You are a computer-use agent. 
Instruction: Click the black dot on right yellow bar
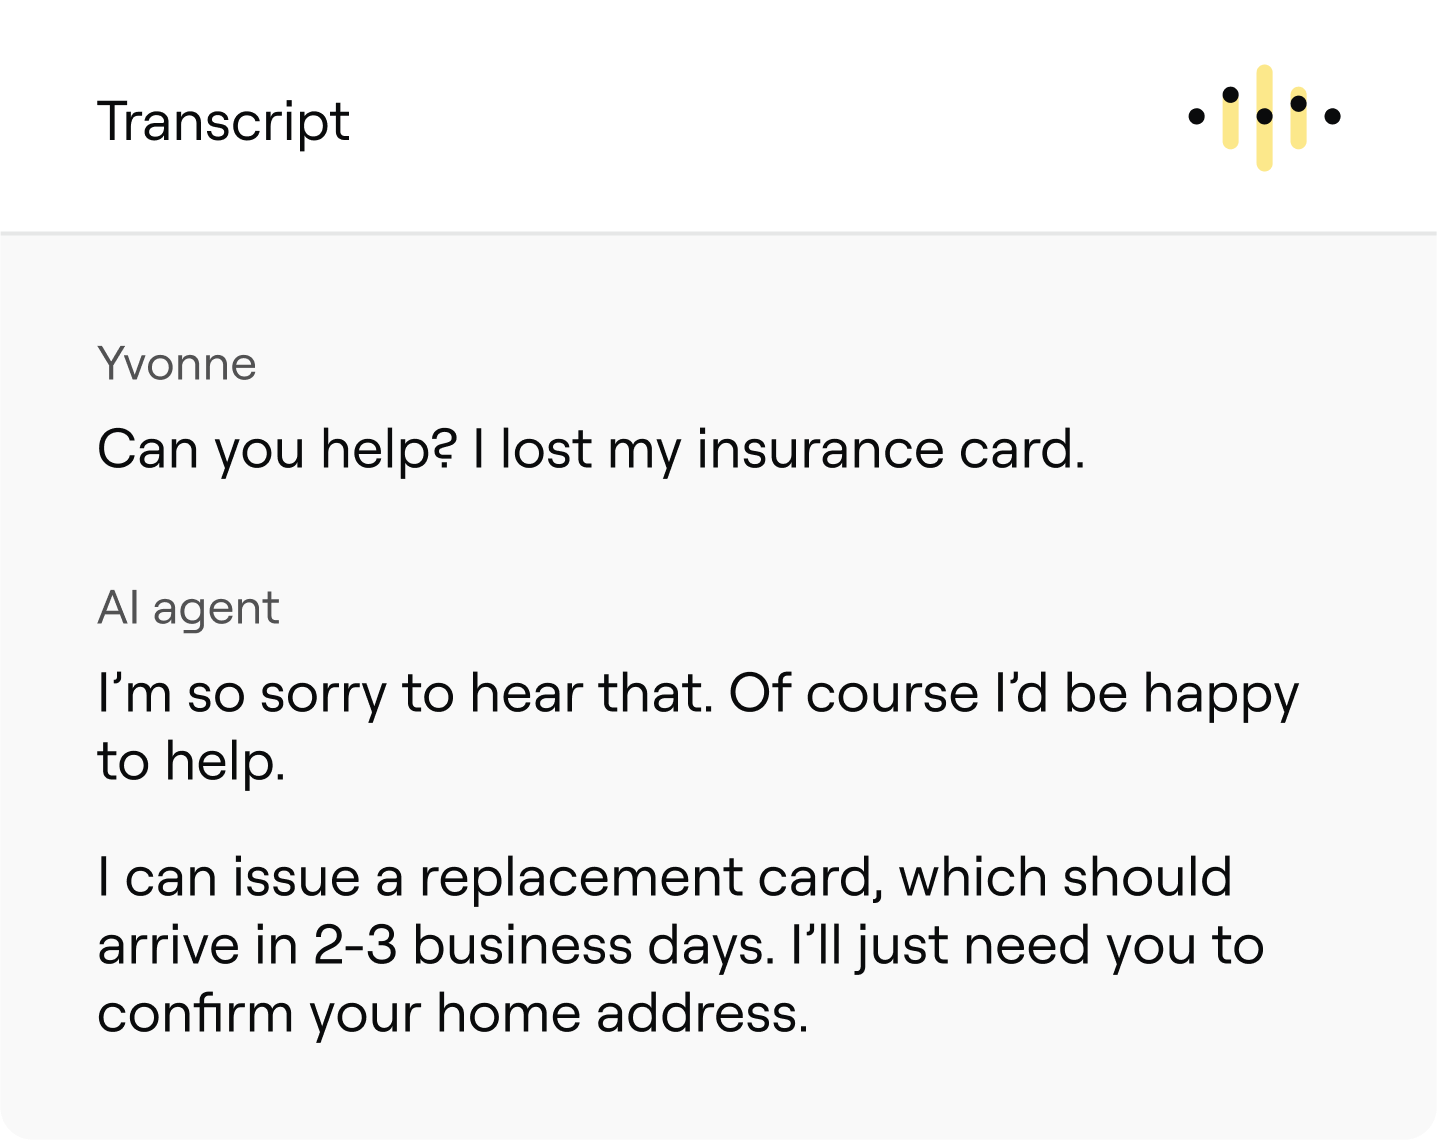1298,103
